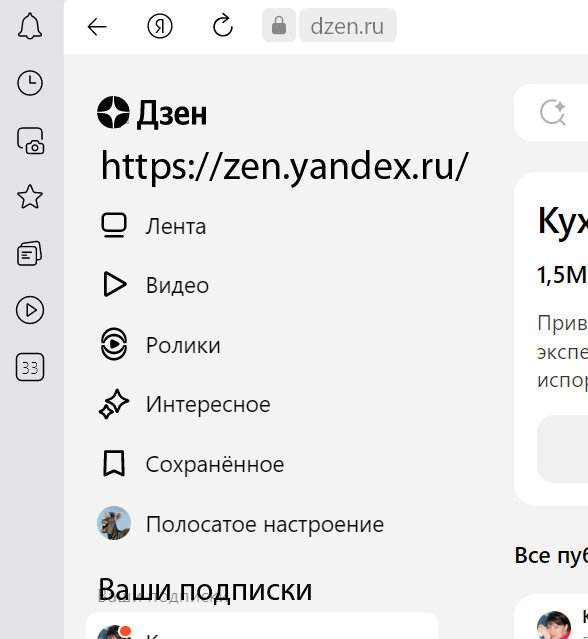588x639 pixels.
Task: Click the Dzen search icon
Action: tap(553, 112)
